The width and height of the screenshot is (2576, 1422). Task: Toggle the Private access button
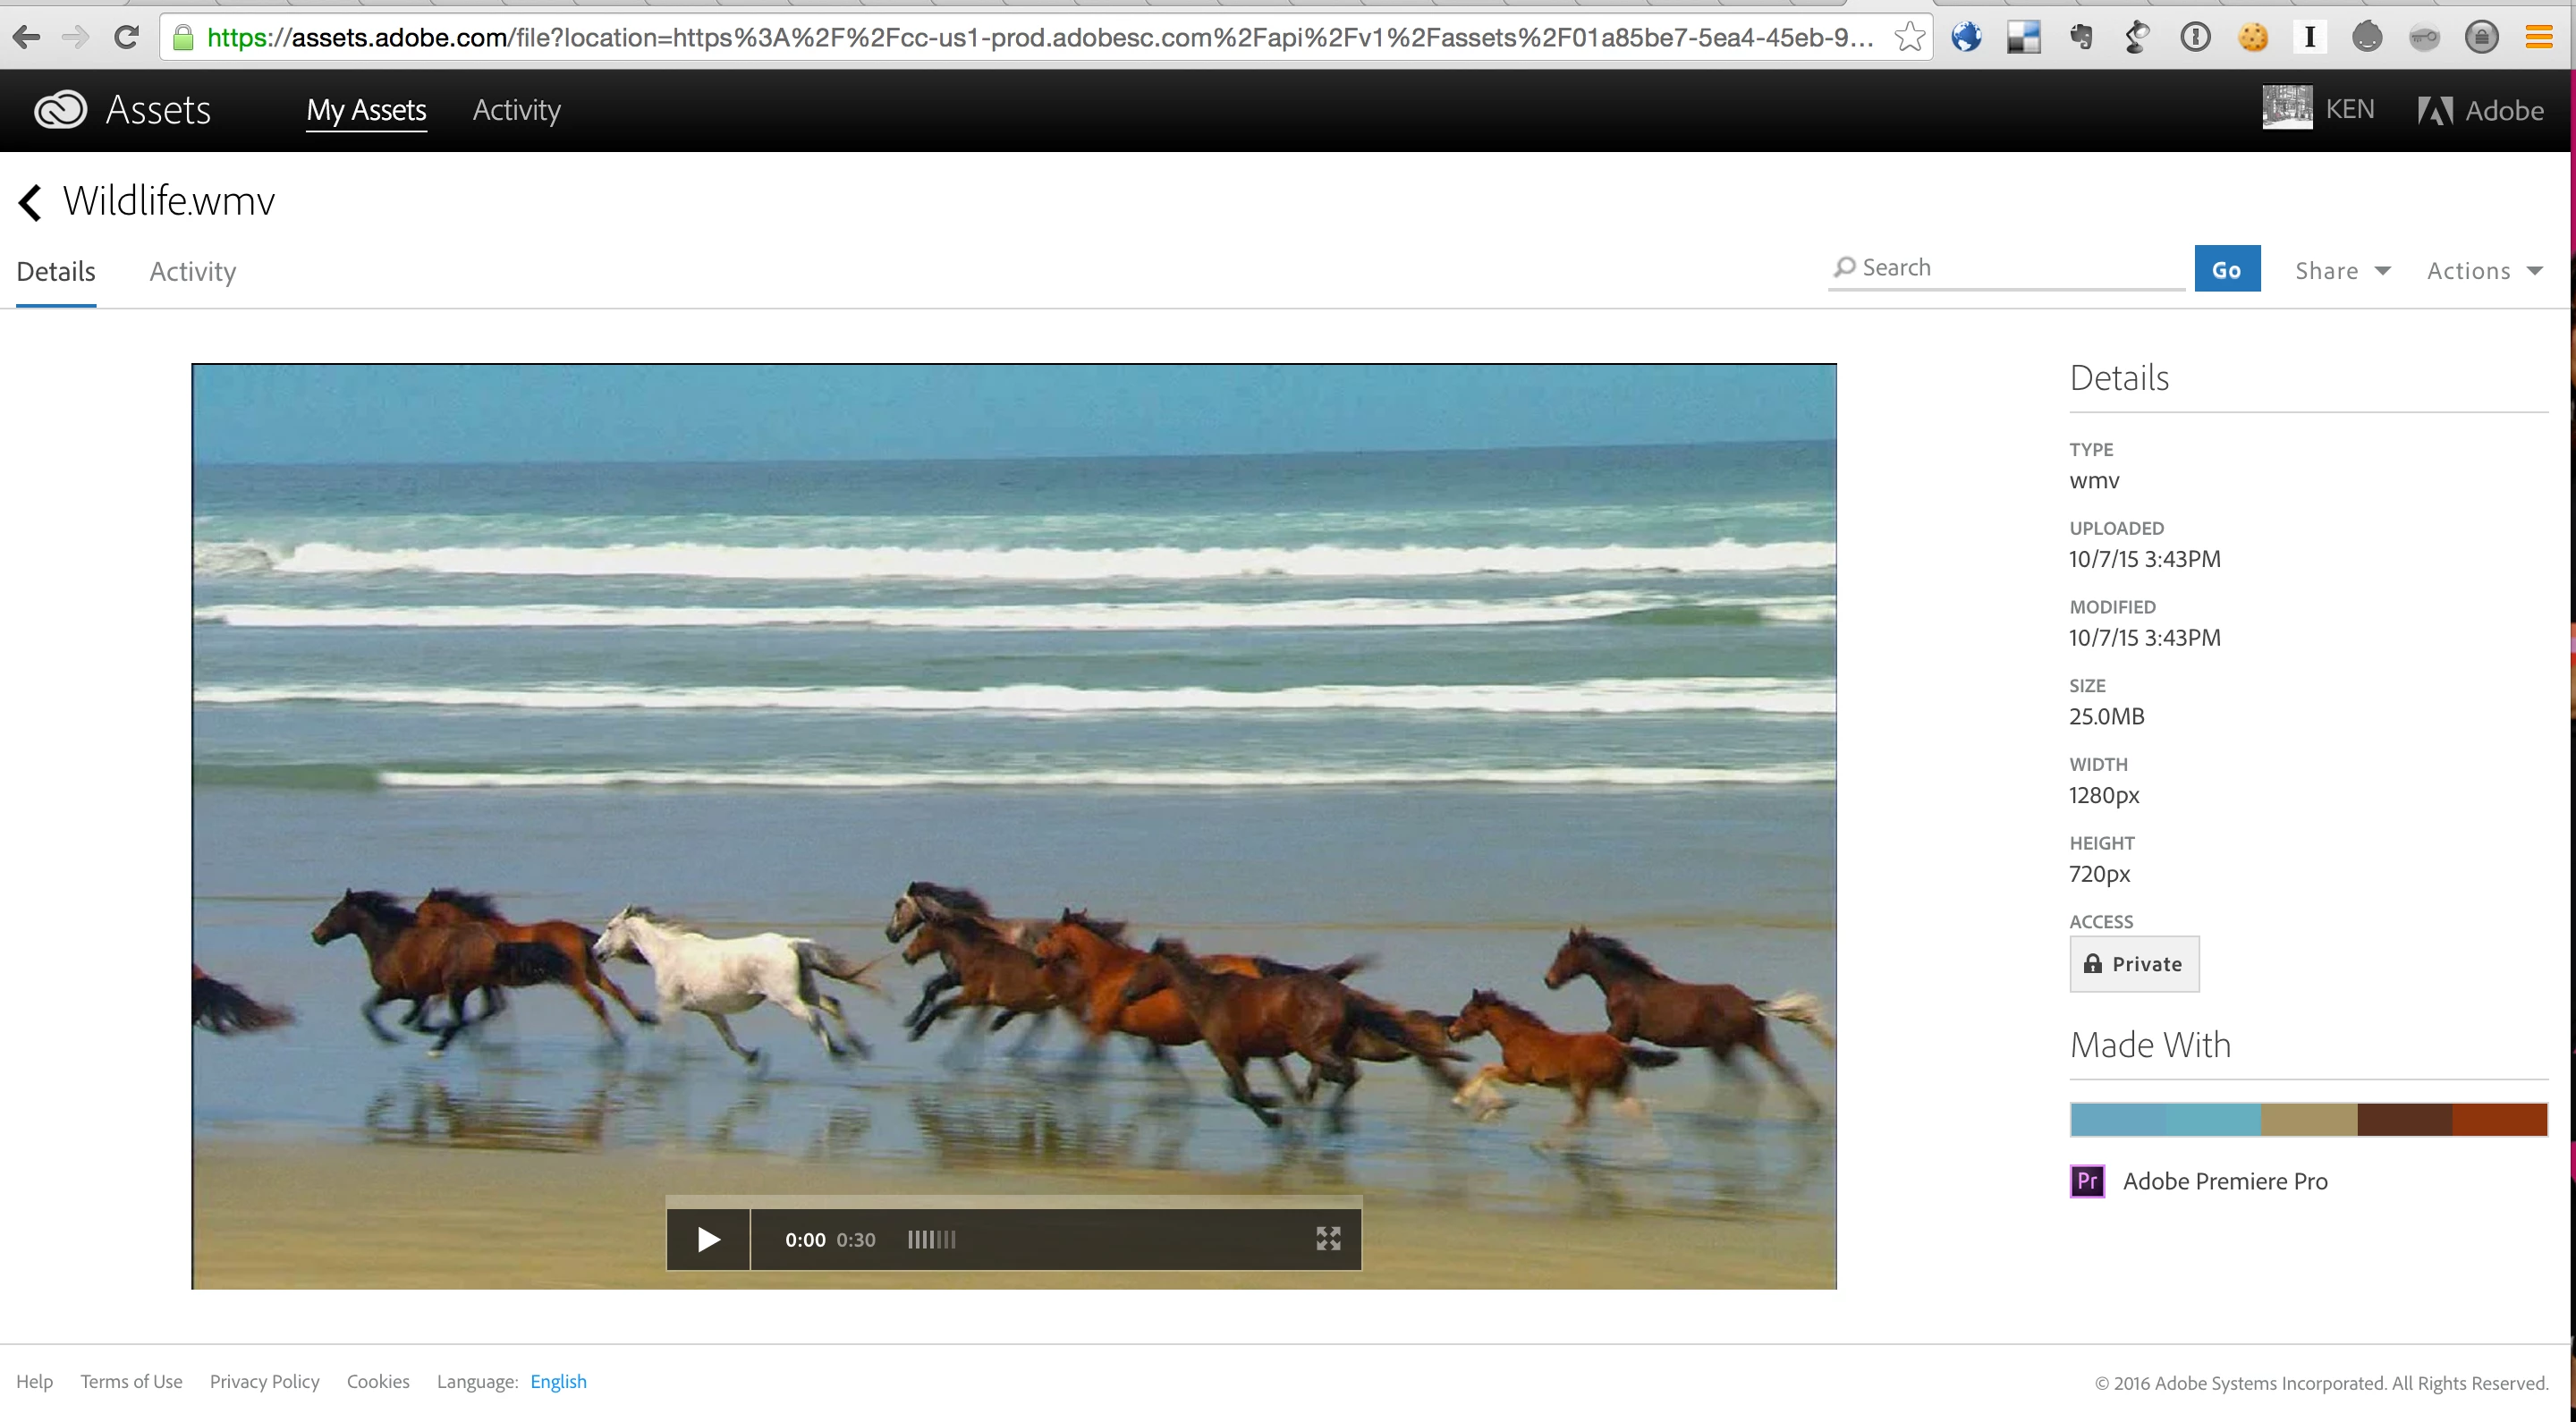(x=2134, y=964)
